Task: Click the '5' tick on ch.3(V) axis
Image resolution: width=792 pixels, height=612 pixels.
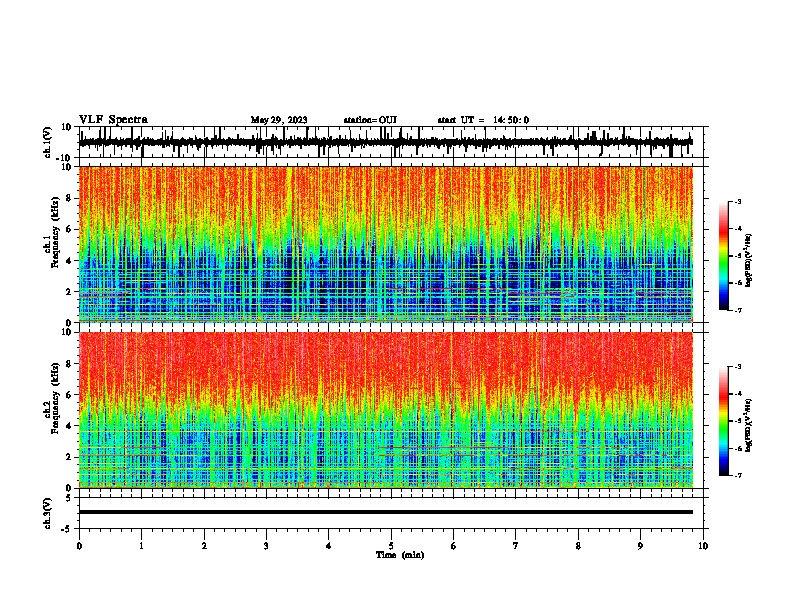Action: [69, 497]
